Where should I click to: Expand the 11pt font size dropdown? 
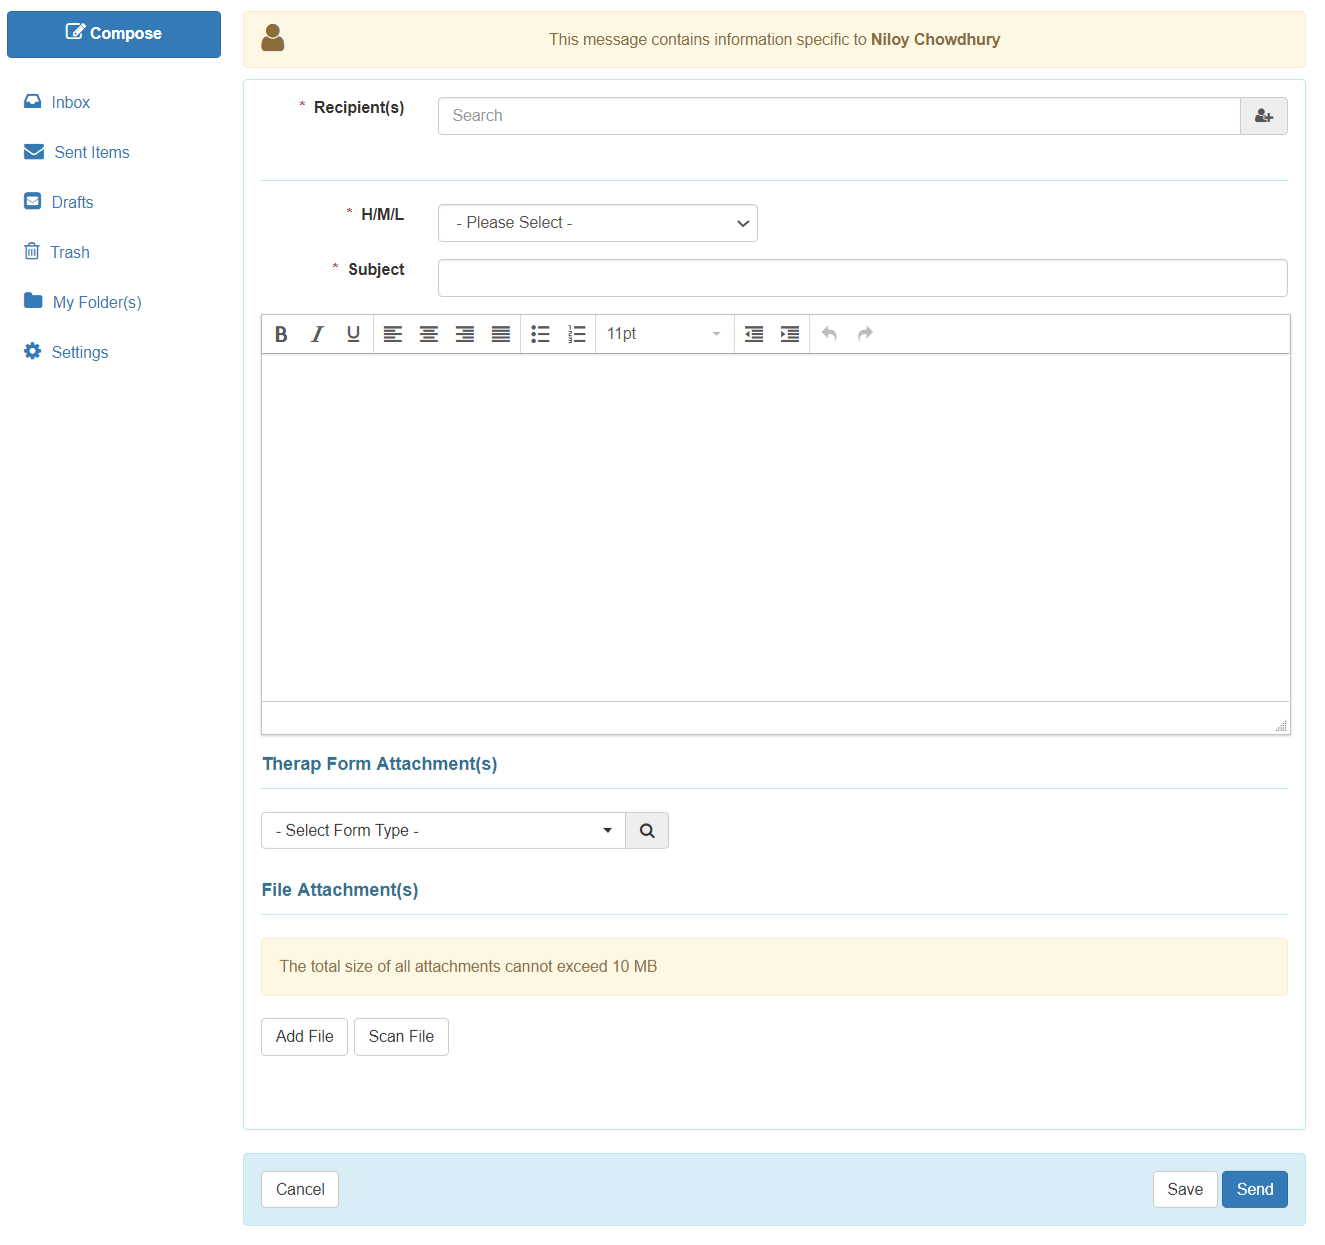pyautogui.click(x=663, y=334)
